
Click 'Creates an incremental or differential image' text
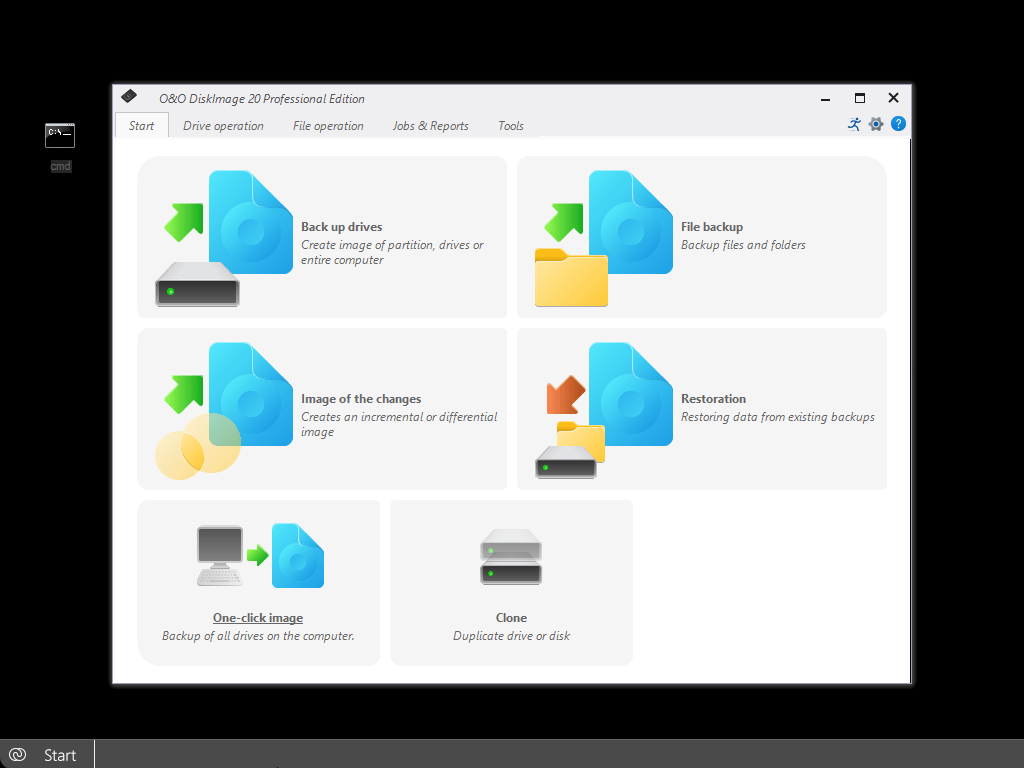point(399,424)
